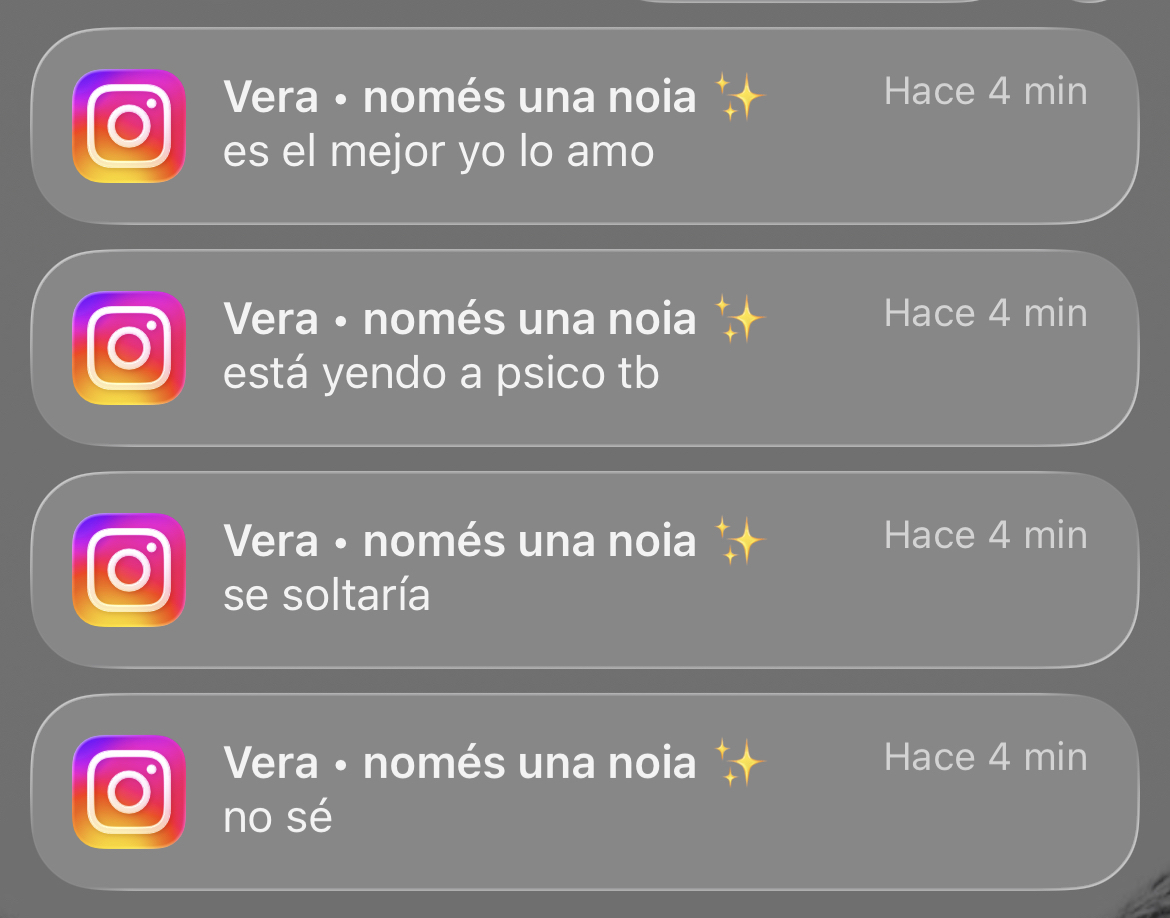Tap 'Hace 4 min' on first notification
Viewport: 1170px width, 918px height.
pos(986,92)
